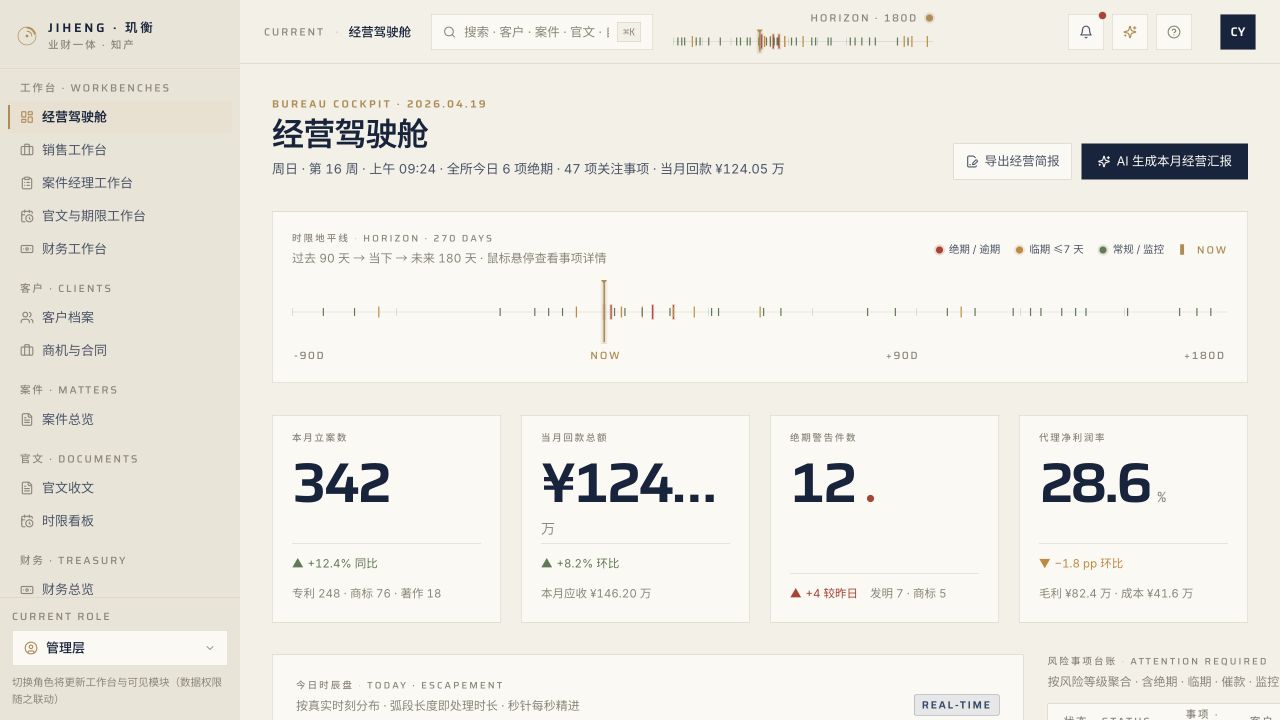Viewport: 1280px width, 720px height.
Task: Click the 官文与期限工作台 calendar-clock icon
Action: coord(27,216)
